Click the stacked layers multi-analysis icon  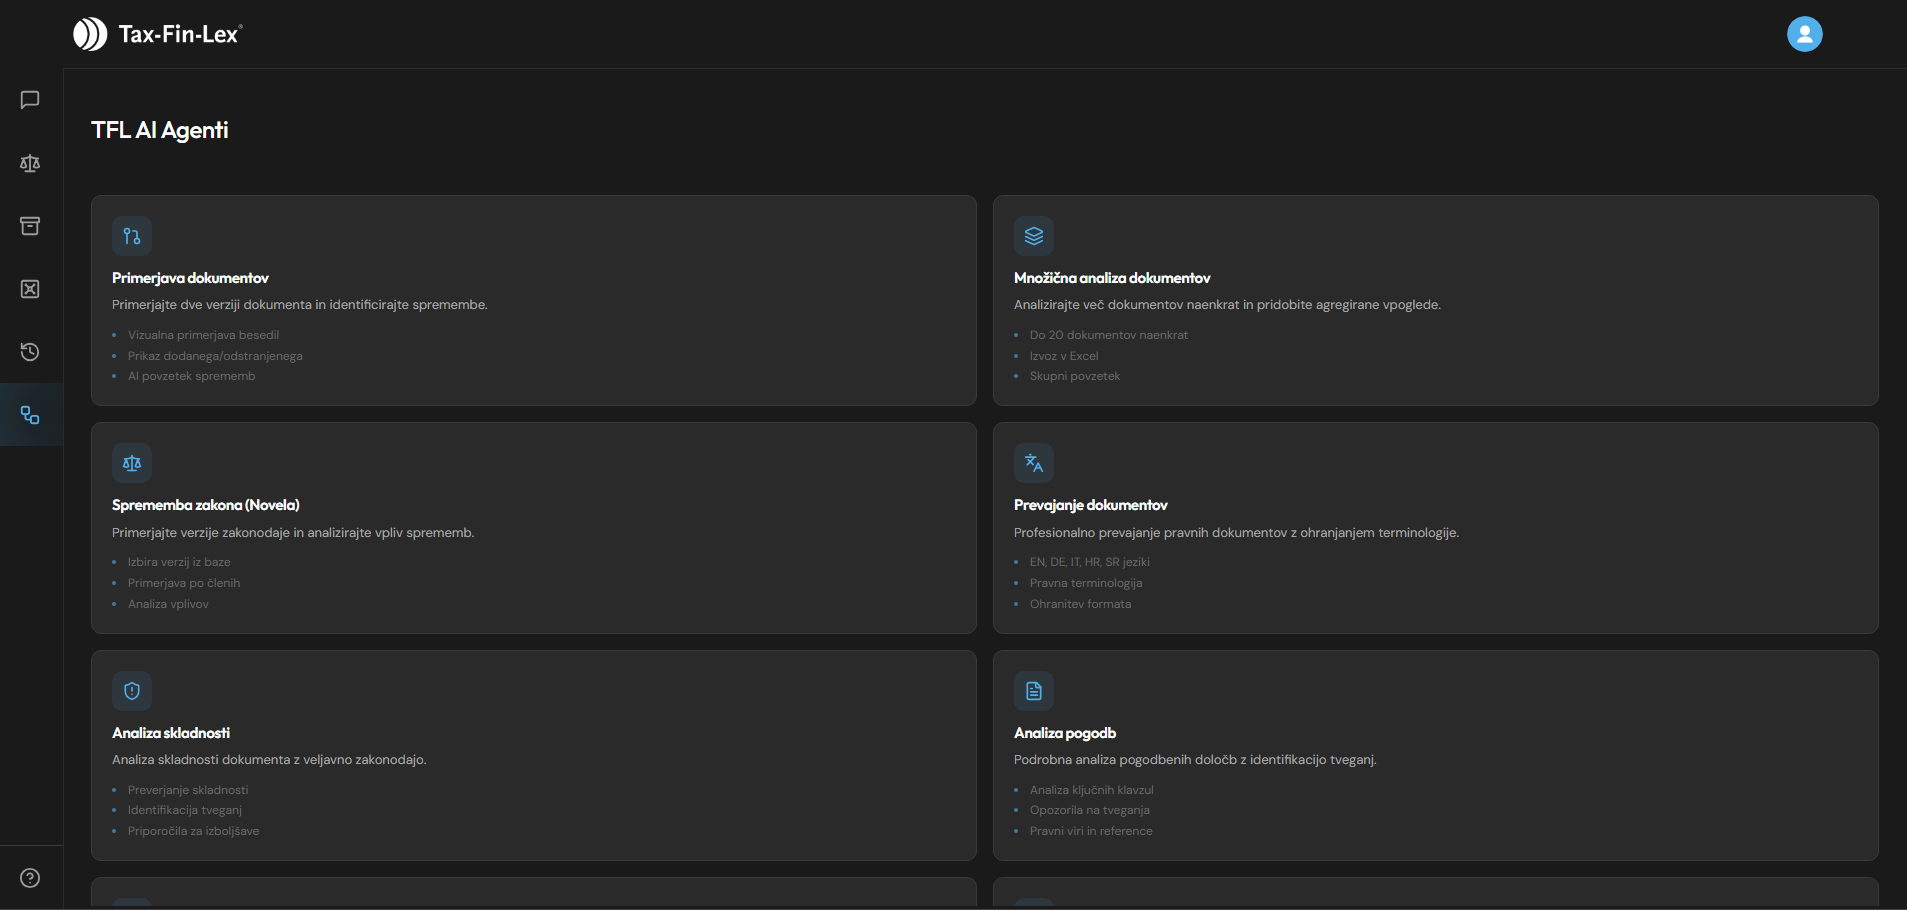1034,236
